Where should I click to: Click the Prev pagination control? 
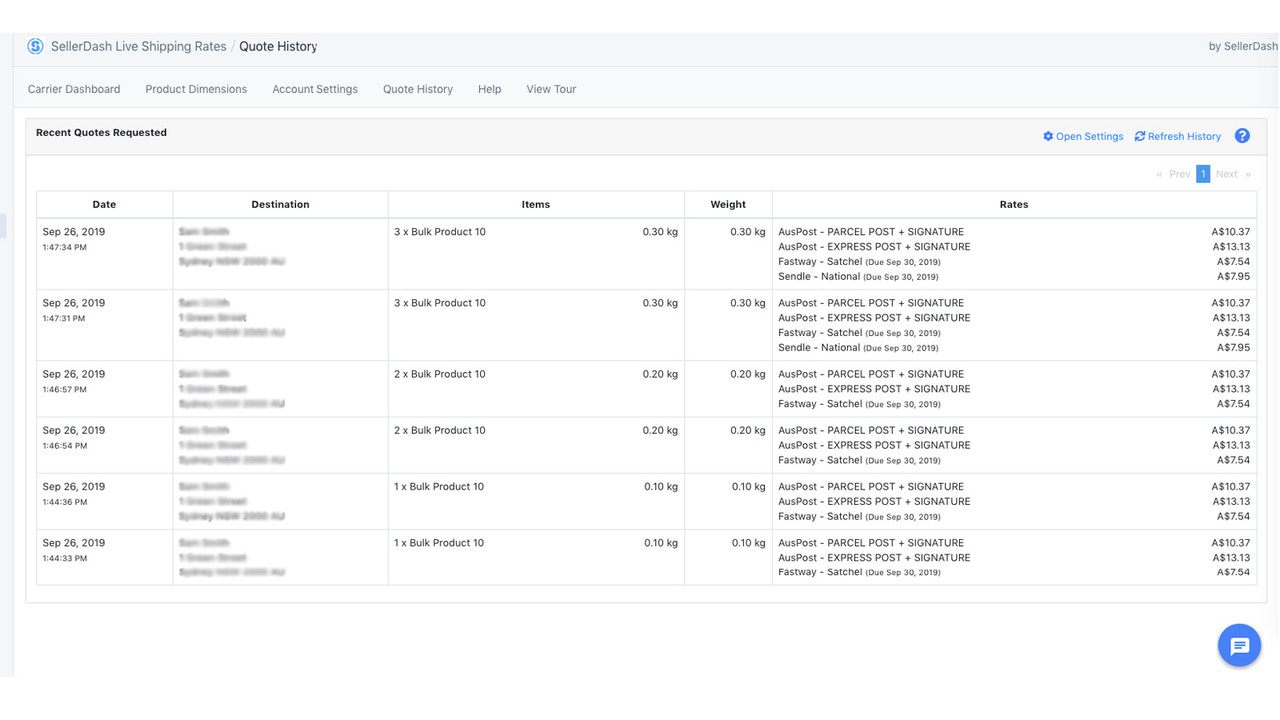pos(1179,173)
